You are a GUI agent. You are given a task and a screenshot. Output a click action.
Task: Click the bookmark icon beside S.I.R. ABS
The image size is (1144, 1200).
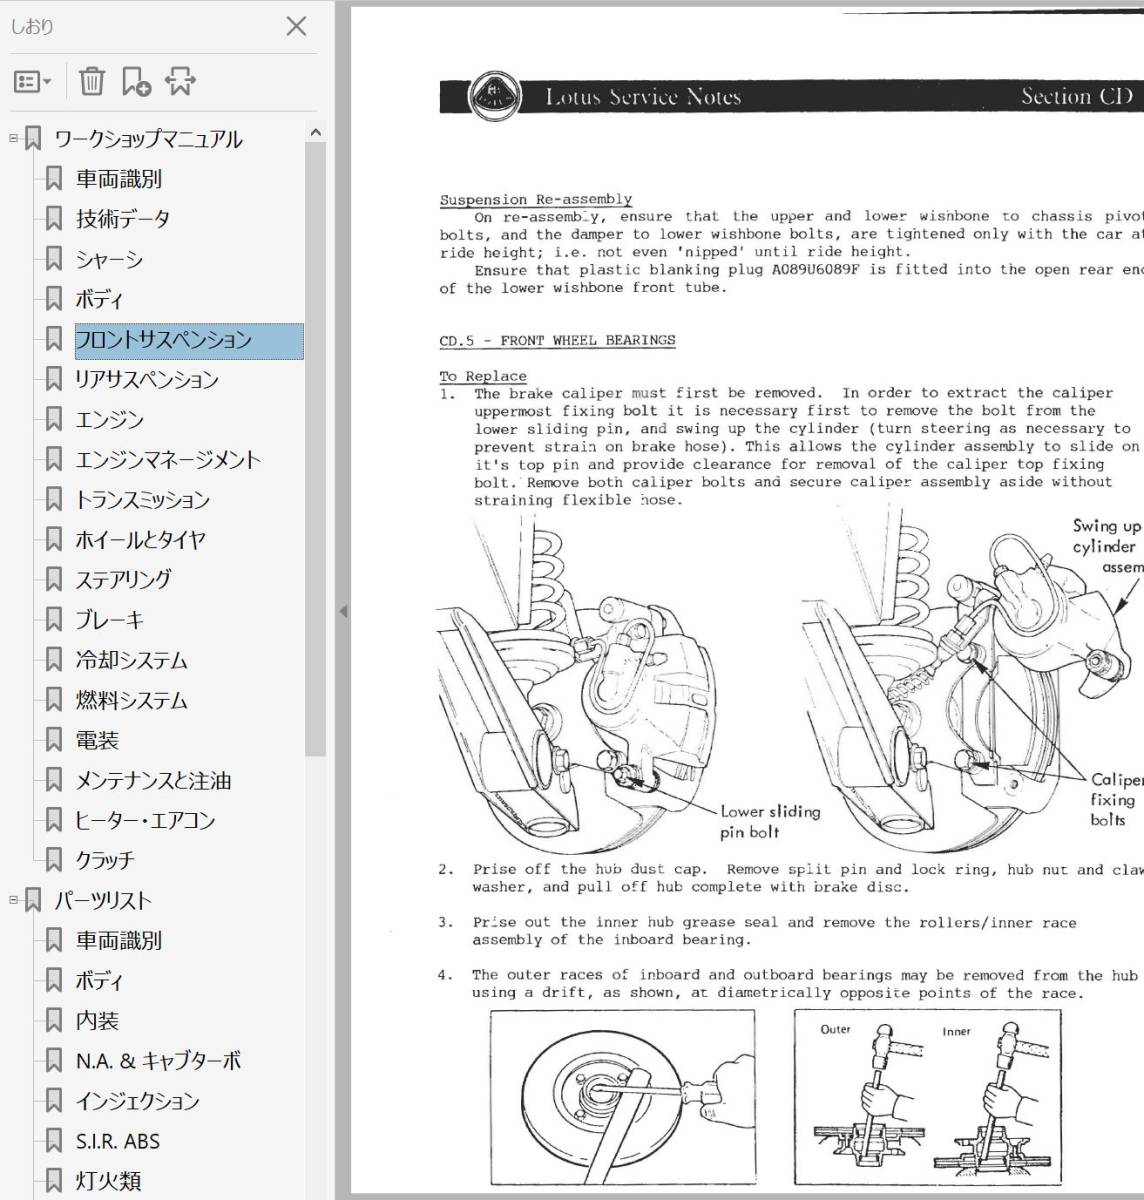click(54, 1140)
